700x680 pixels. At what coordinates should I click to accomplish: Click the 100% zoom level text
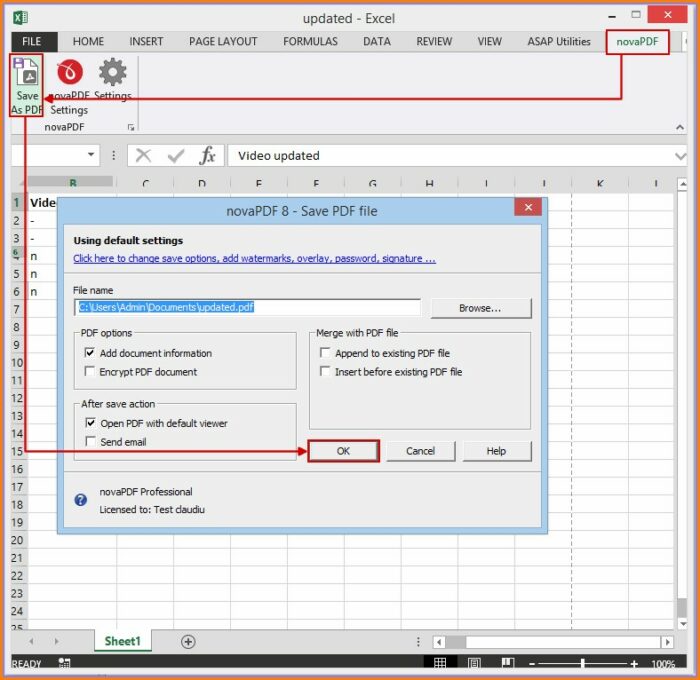pos(663,664)
